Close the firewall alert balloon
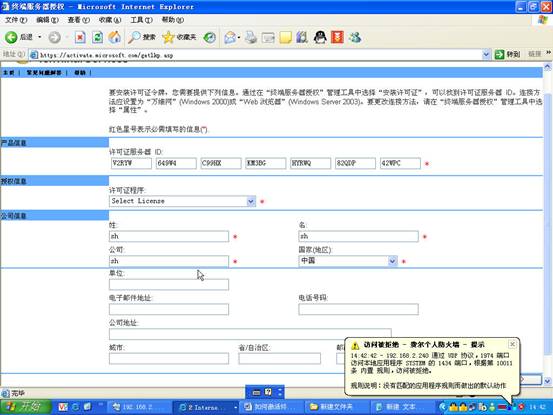This screenshot has height=415, width=553. (x=512, y=344)
